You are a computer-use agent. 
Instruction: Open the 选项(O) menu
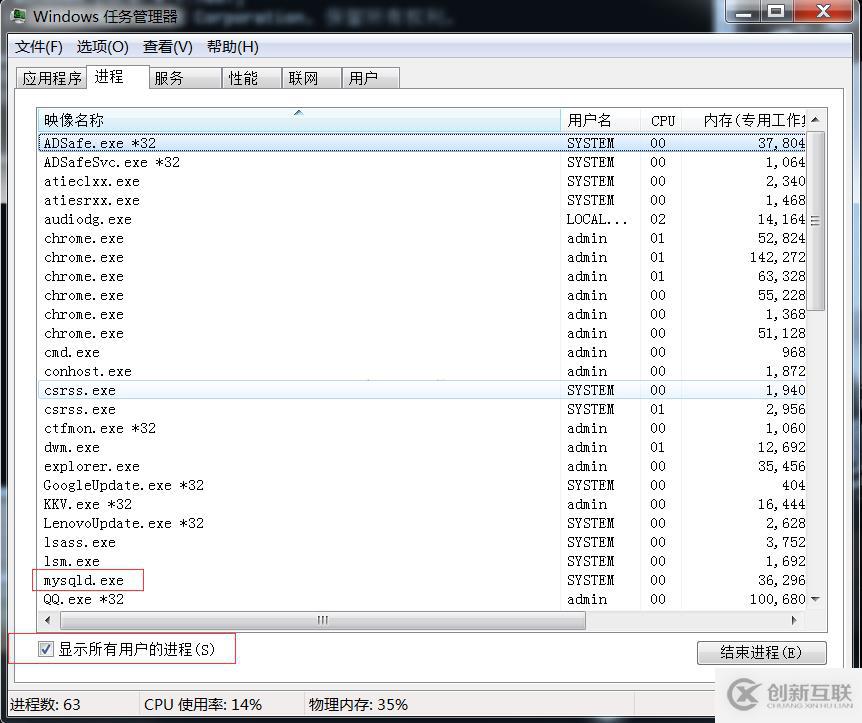coord(102,47)
